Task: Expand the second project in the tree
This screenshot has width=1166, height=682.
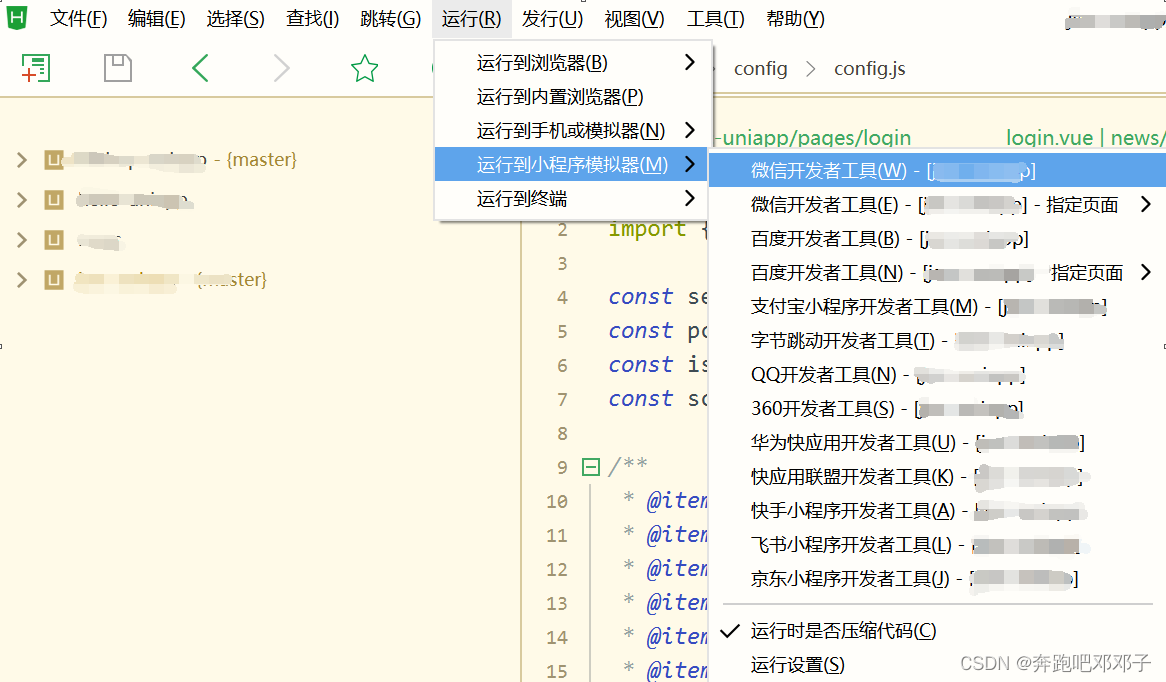Action: click(22, 200)
